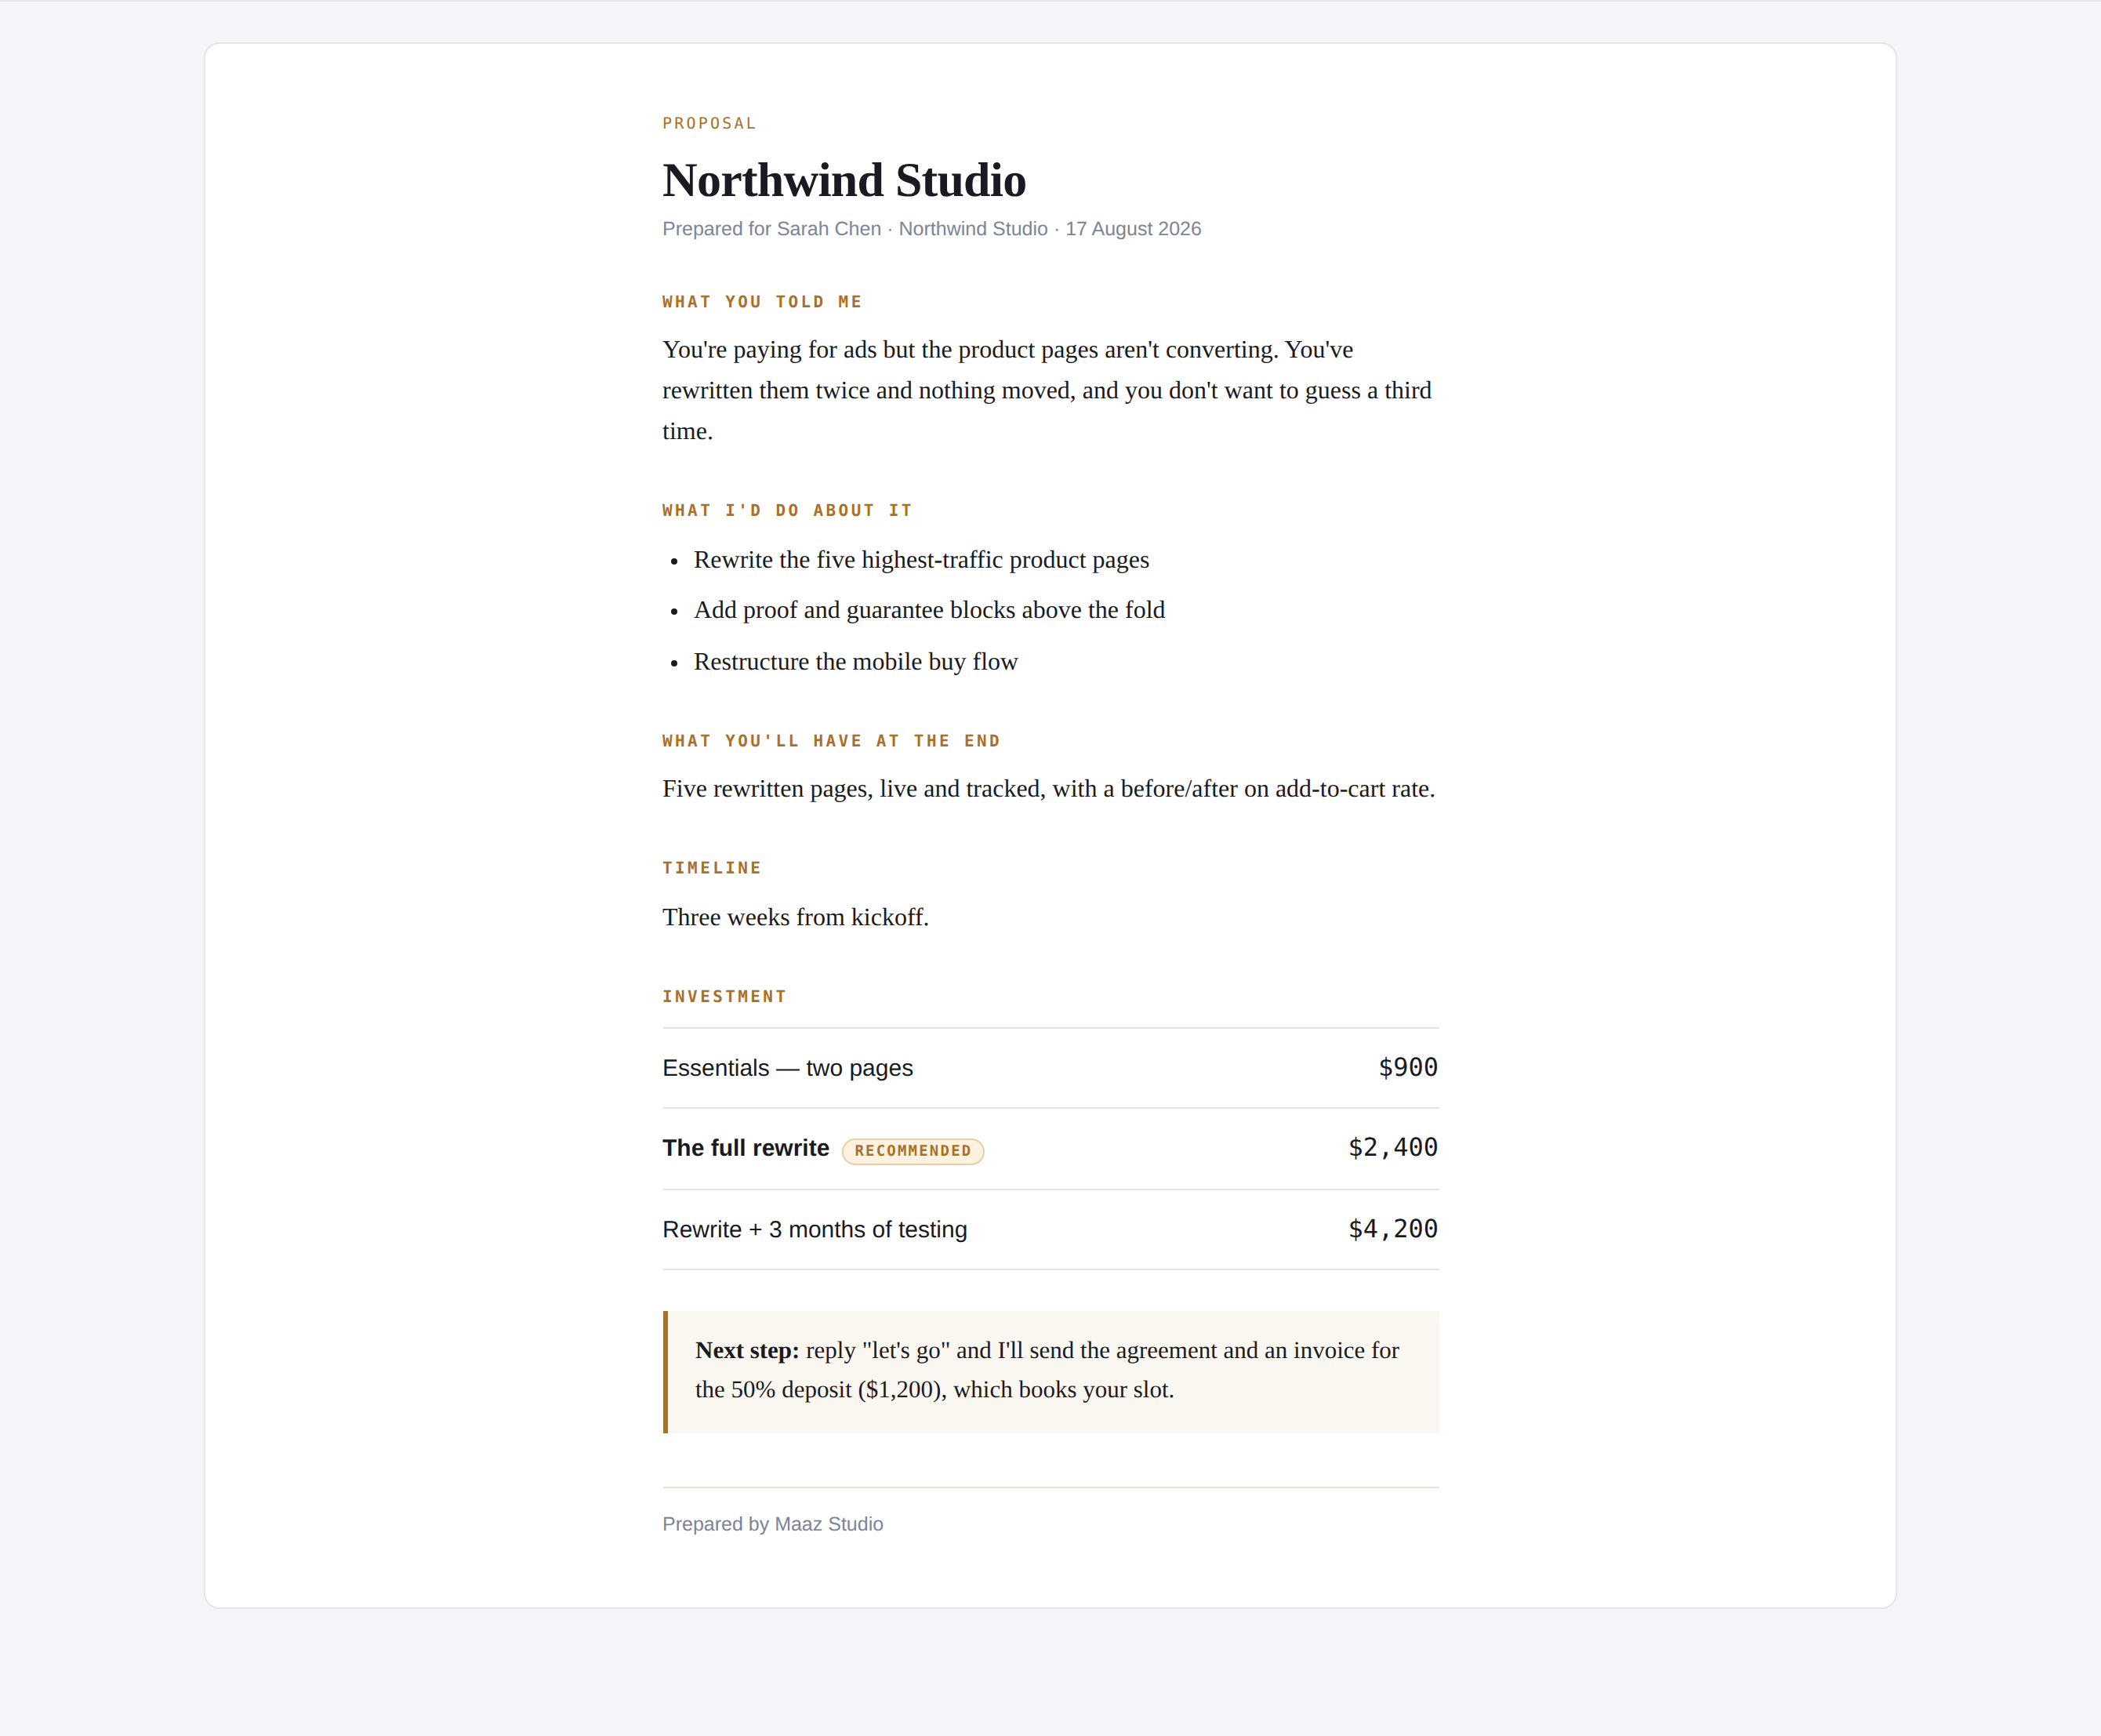Choose the 'Essentials — two pages' pricing row
This screenshot has height=1736, width=2101.
1050,1068
